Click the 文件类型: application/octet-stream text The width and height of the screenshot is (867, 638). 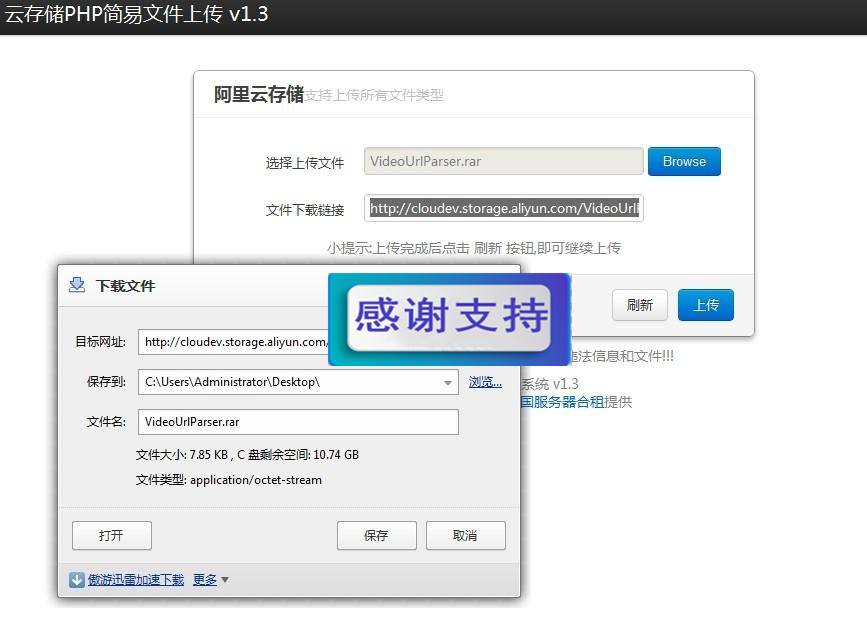[x=229, y=480]
